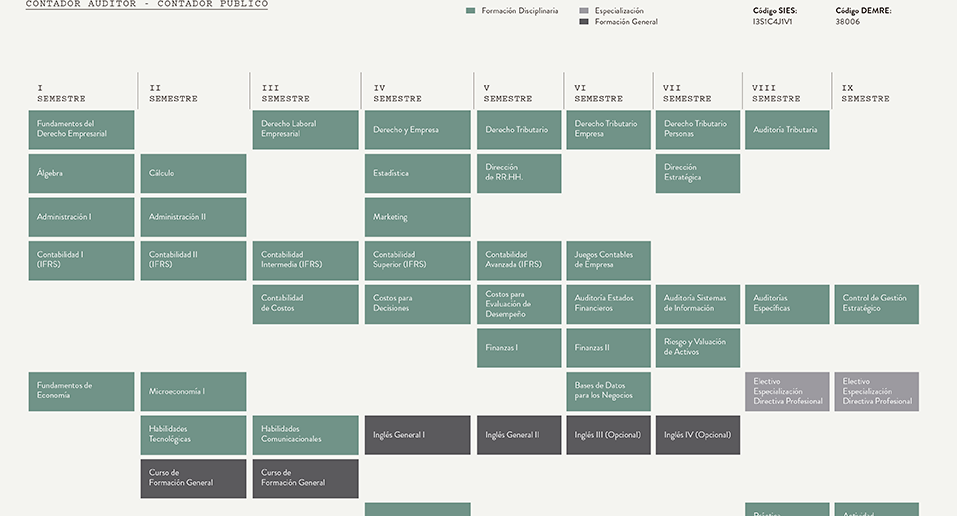Click the Control de Gestión Estratégico course

(876, 304)
